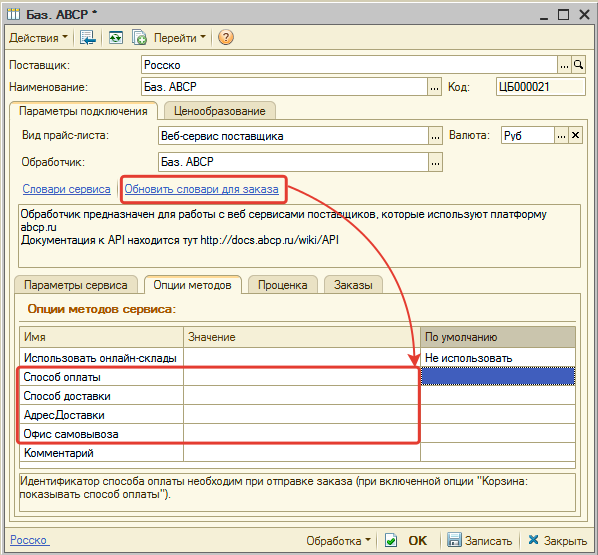Select the Способ доставки table row
598x555 pixels.
click(297, 396)
